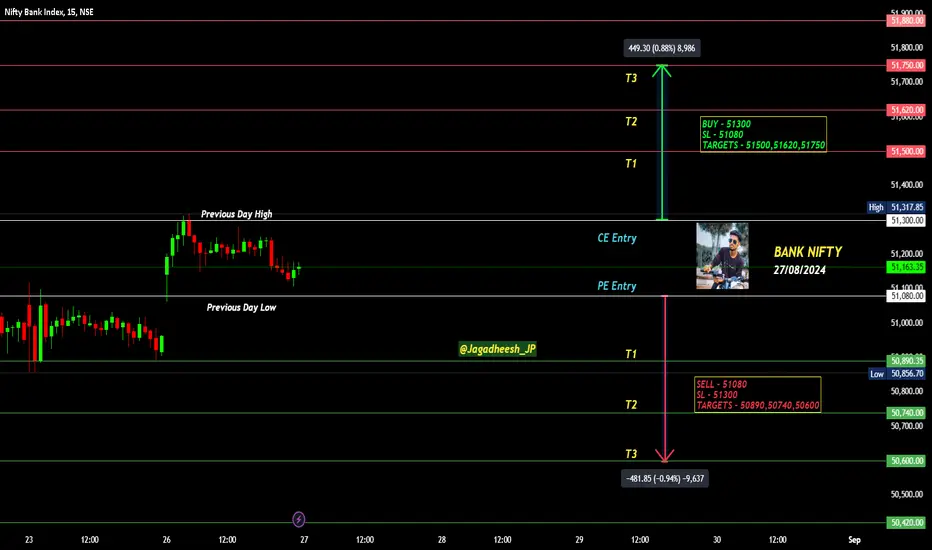Image resolution: width=932 pixels, height=550 pixels.
Task: Click the 28 date on time axis
Action: coord(442,540)
